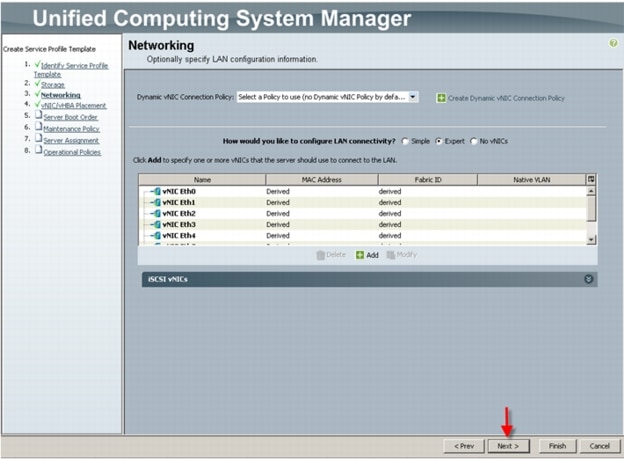This screenshot has width=624, height=460.
Task: Click the Finish button
Action: [x=558, y=446]
